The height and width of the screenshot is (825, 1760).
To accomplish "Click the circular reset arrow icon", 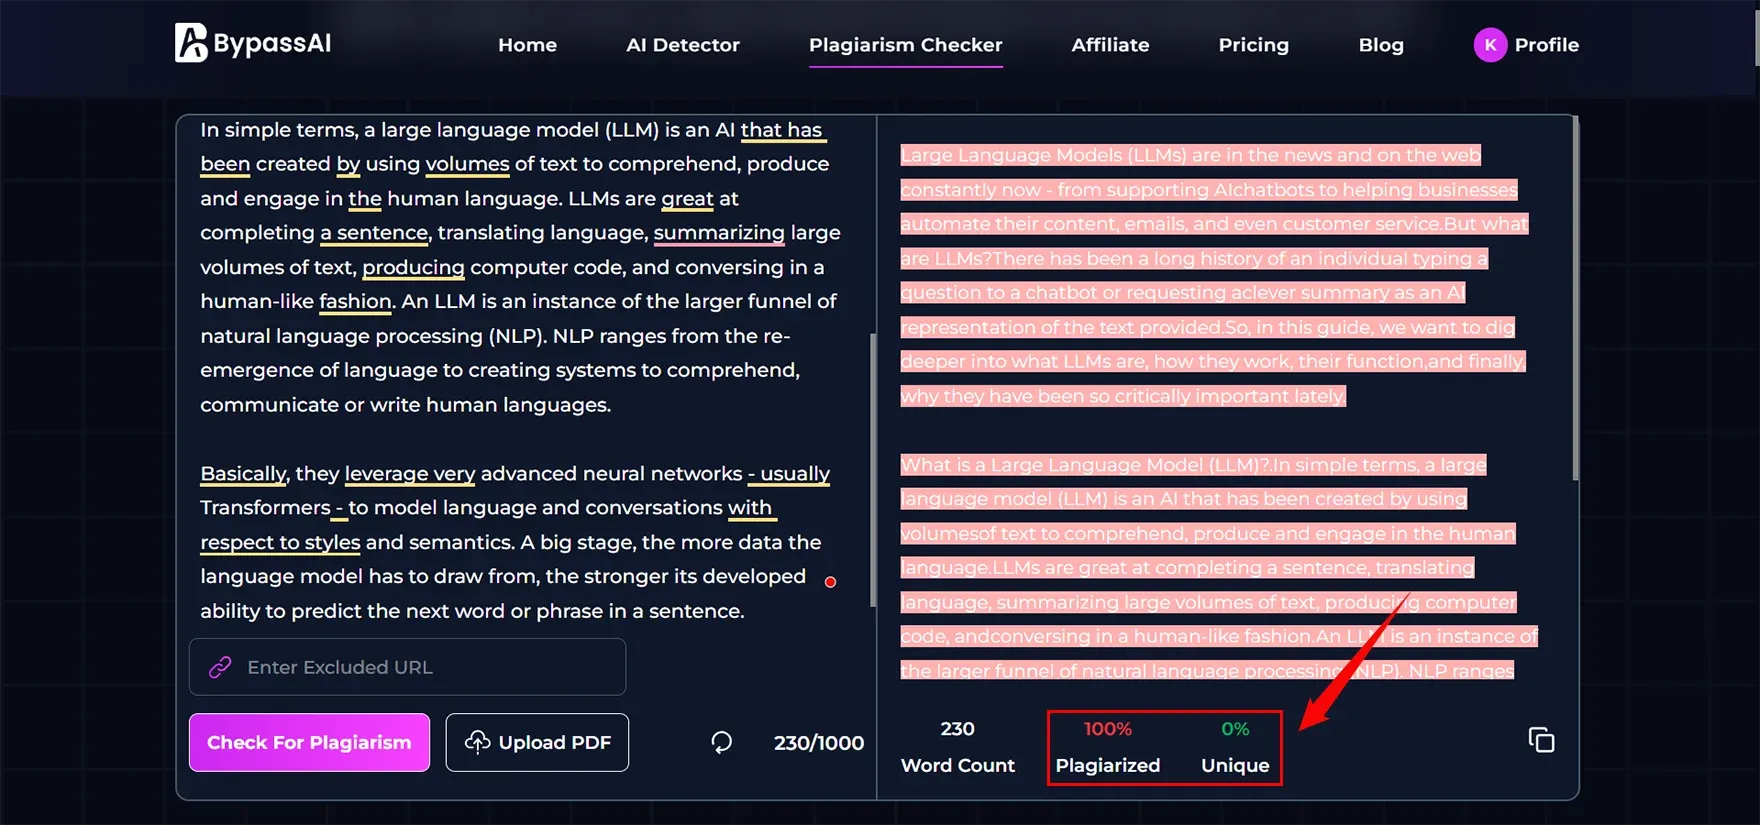I will [x=721, y=742].
